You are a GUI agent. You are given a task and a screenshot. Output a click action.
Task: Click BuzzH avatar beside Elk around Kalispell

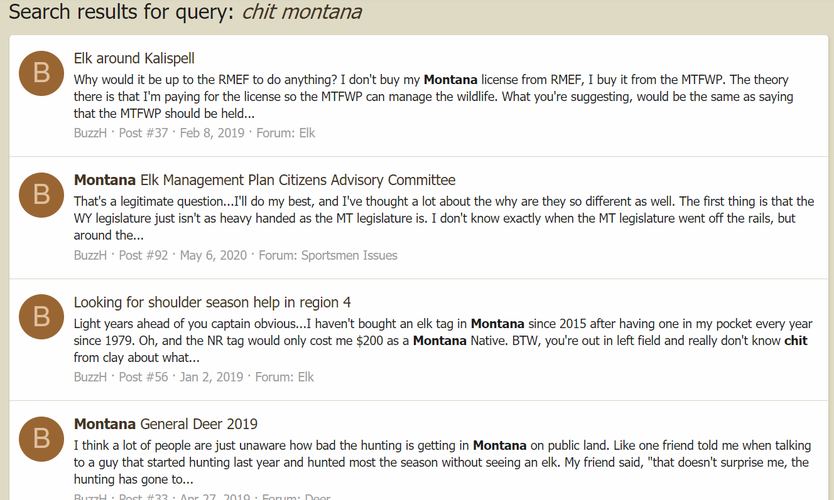point(41,73)
